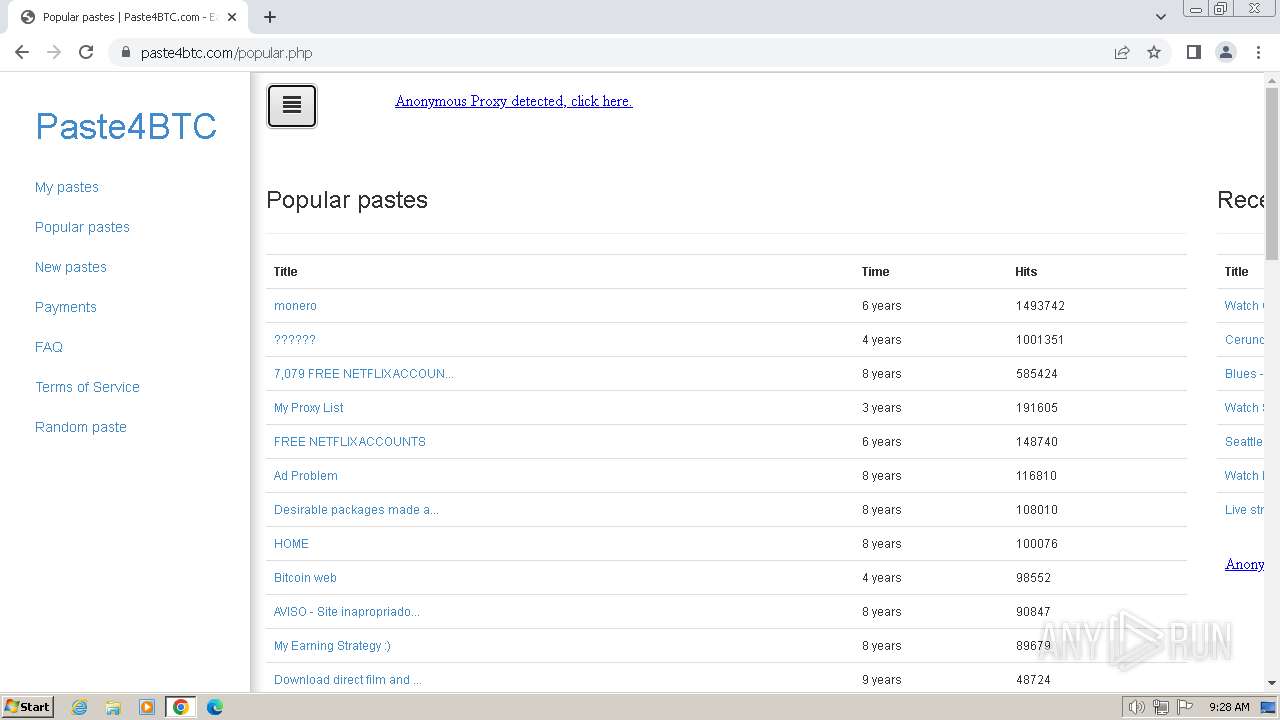Open FAQ in the sidebar

tap(49, 347)
